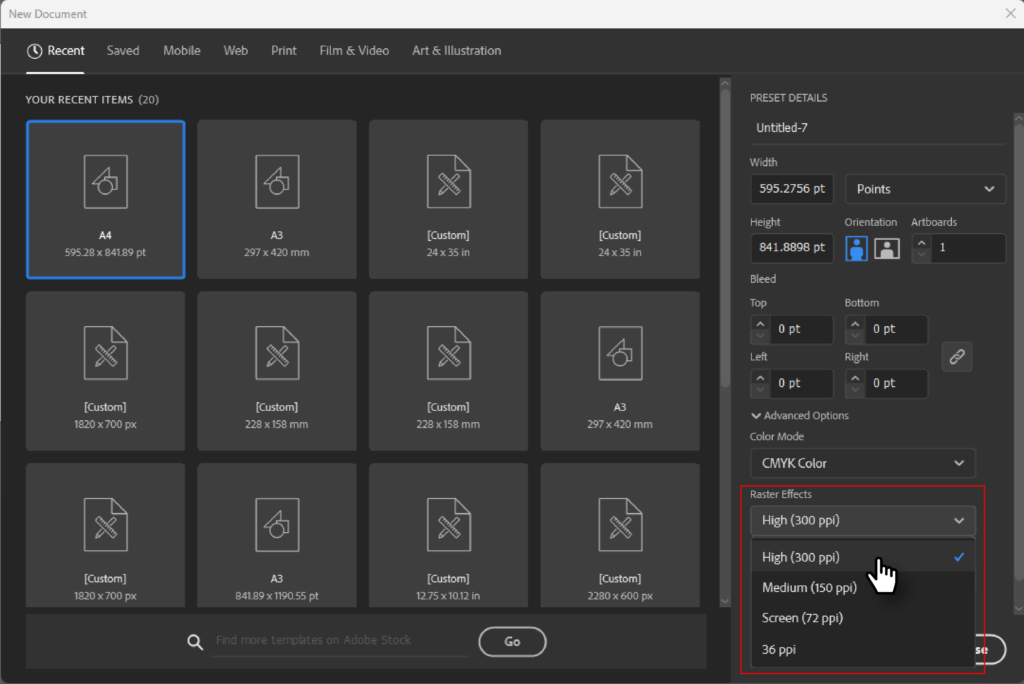
Task: Choose Medium (150 ppi) option
Action: point(863,587)
